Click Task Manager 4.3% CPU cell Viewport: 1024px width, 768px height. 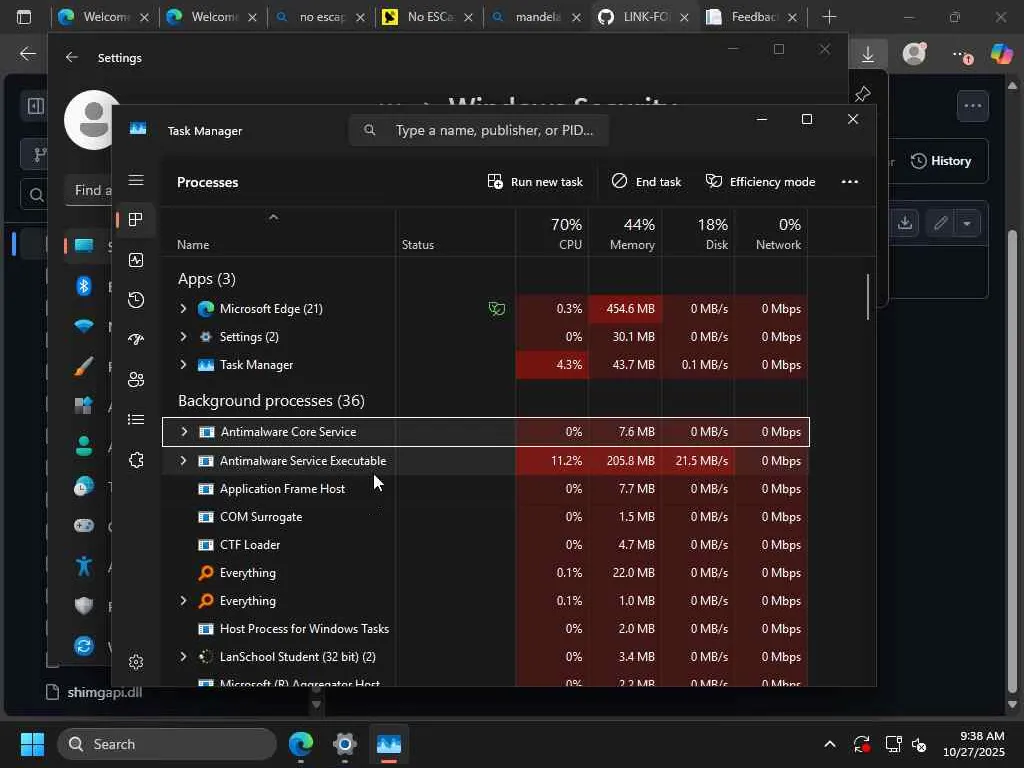click(552, 364)
